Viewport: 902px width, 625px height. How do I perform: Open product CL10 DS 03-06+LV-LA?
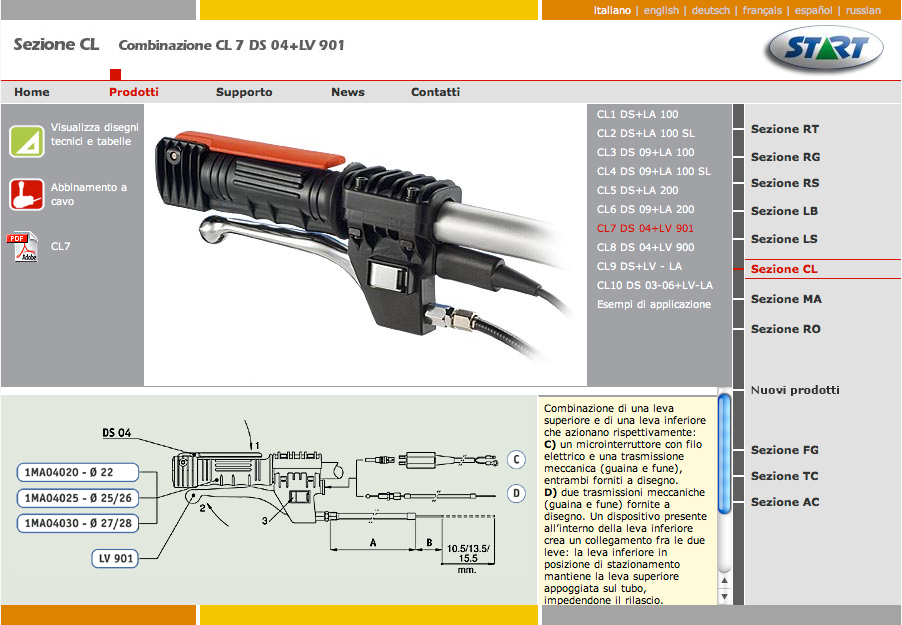[x=655, y=285]
